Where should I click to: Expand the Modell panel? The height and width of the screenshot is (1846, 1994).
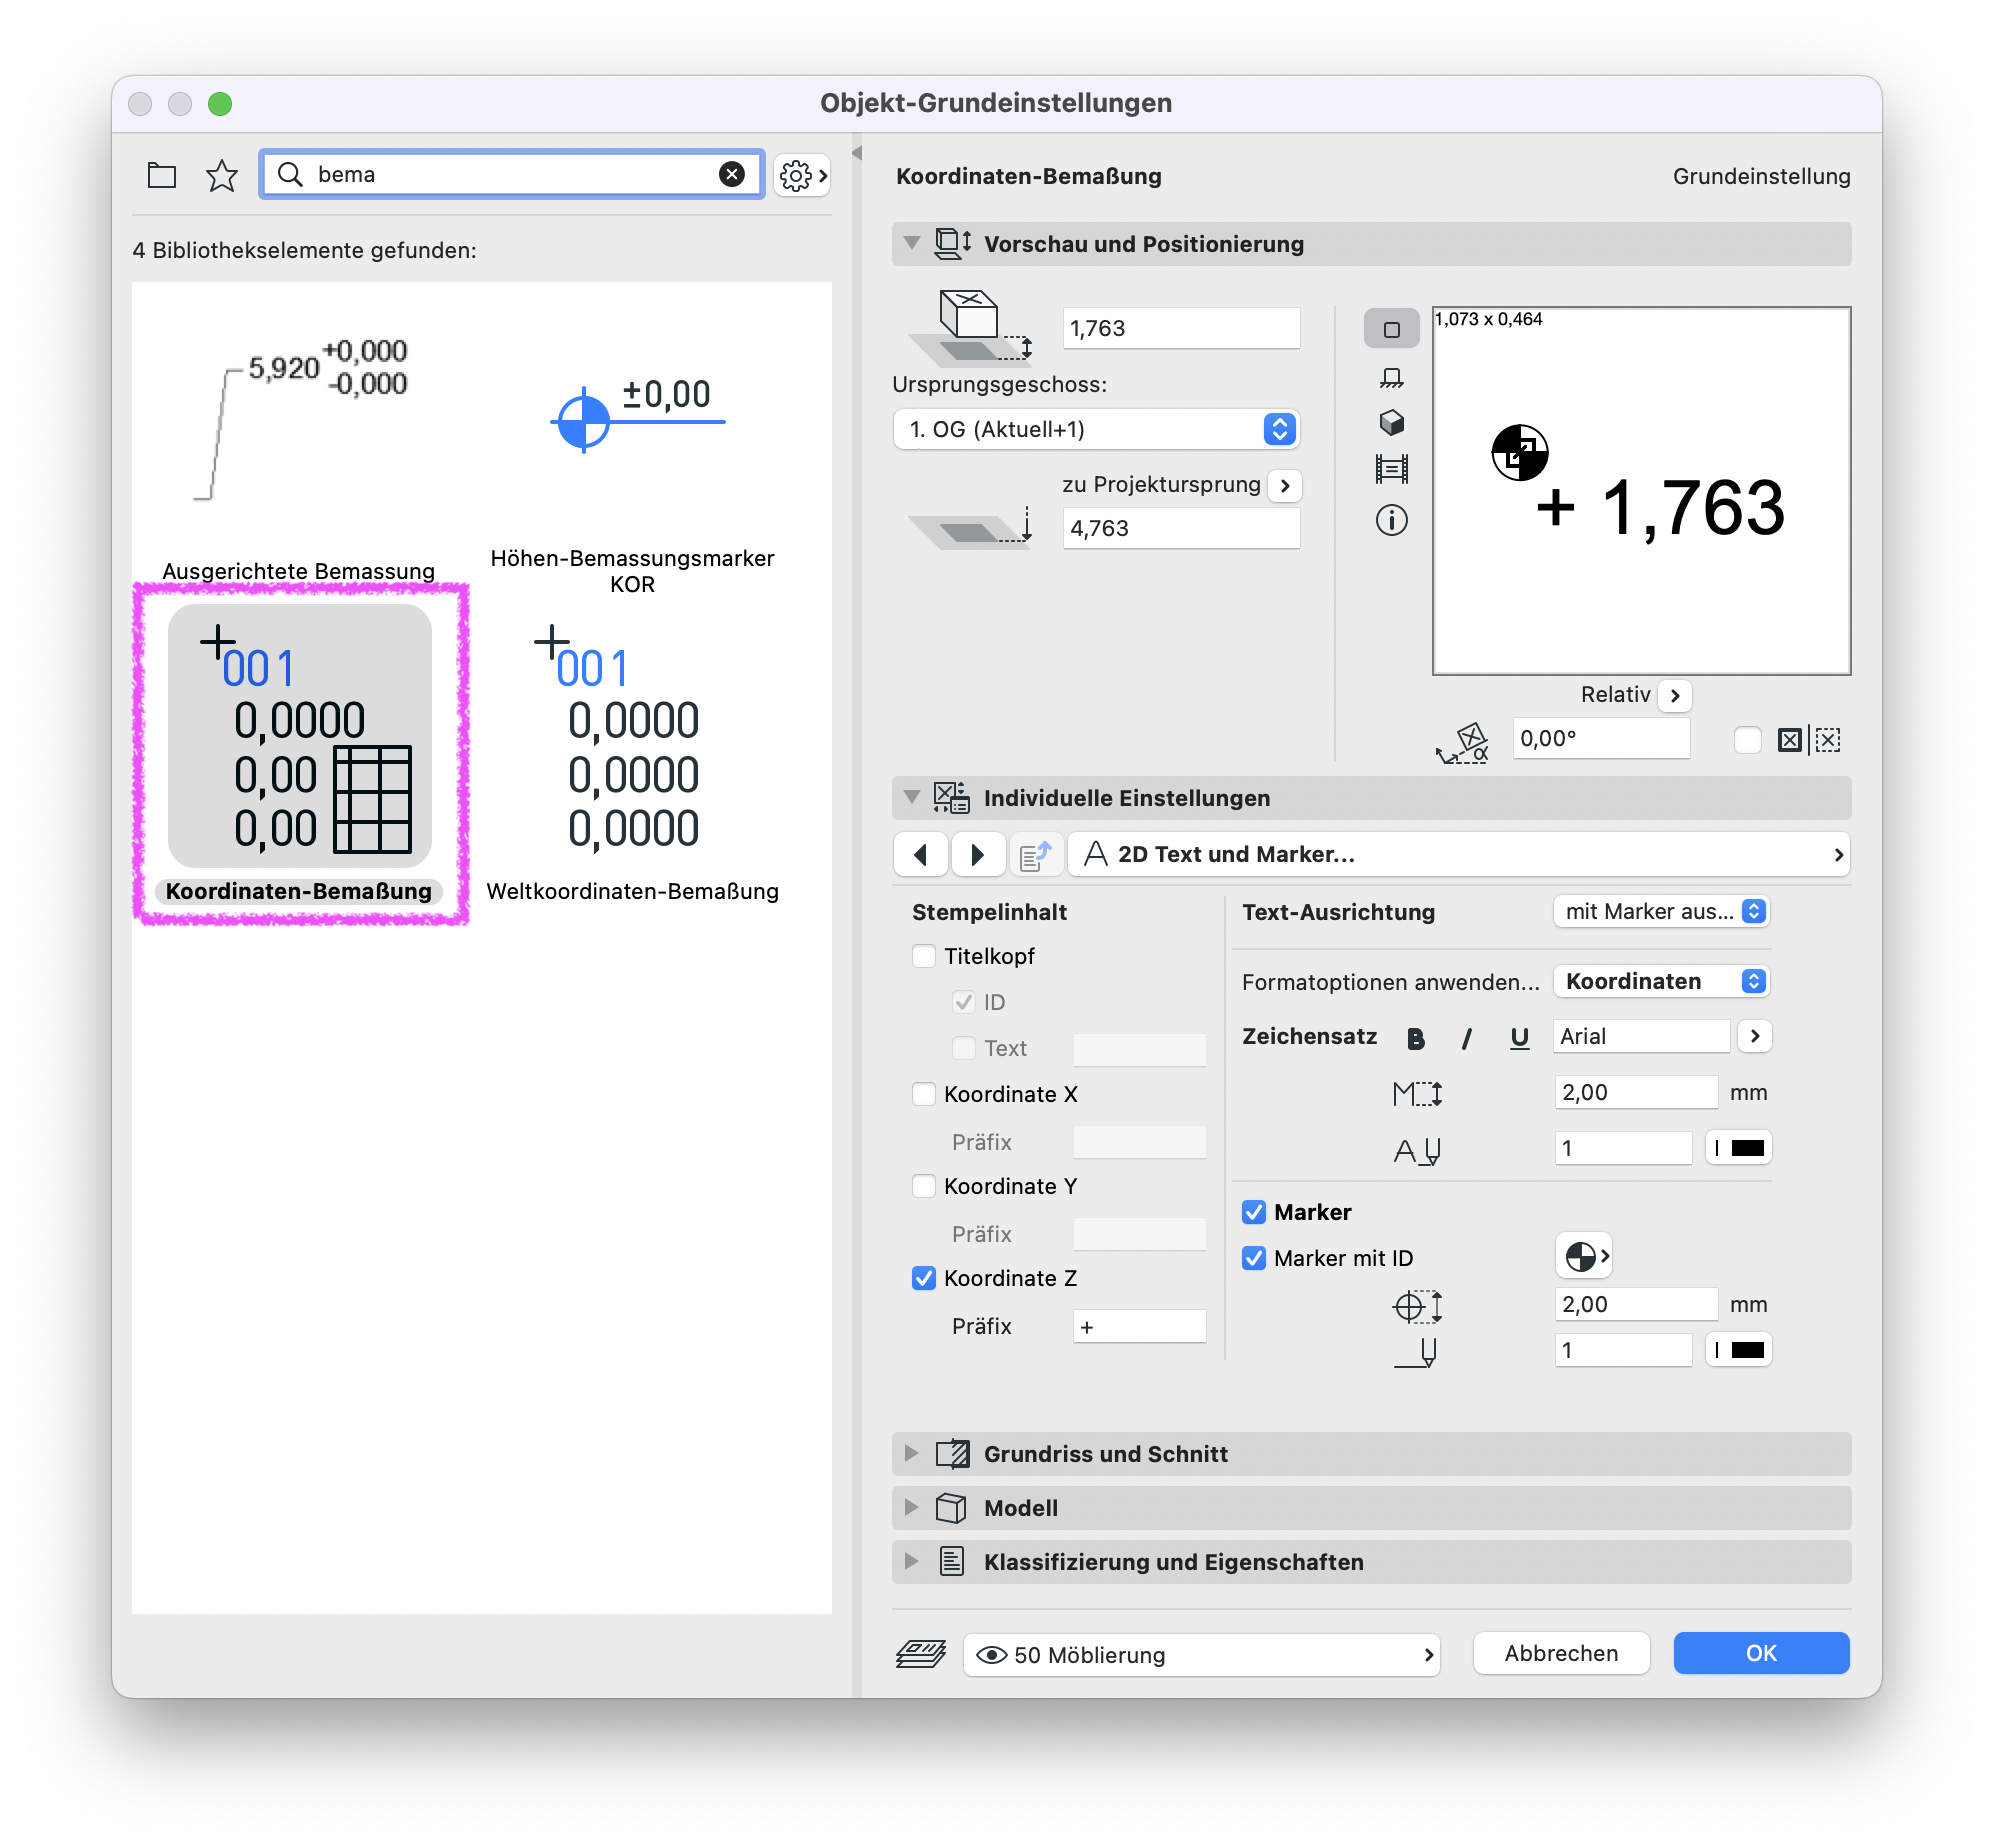point(911,1507)
